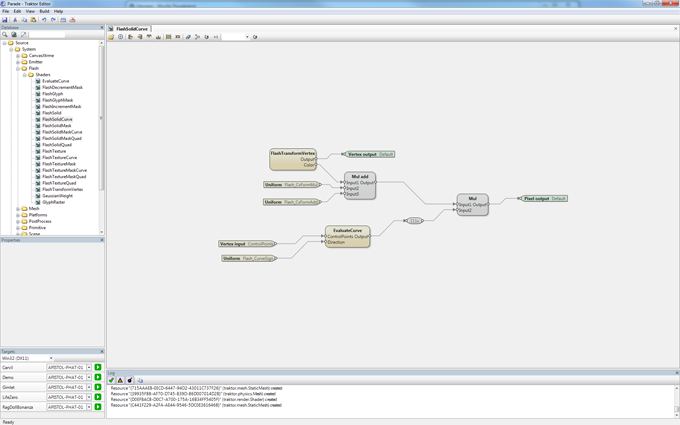Toggle error messages filter (bomb) in Log
Image resolution: width=680 pixels, height=425 pixels.
[x=129, y=380]
